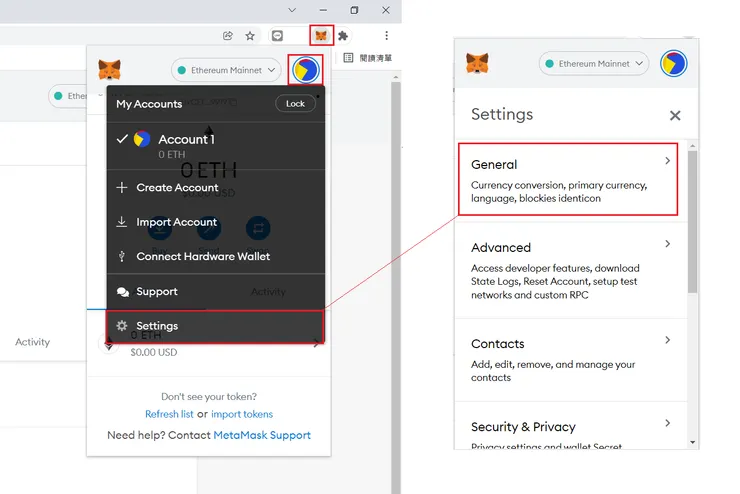Open Contacts settings section

tap(571, 360)
